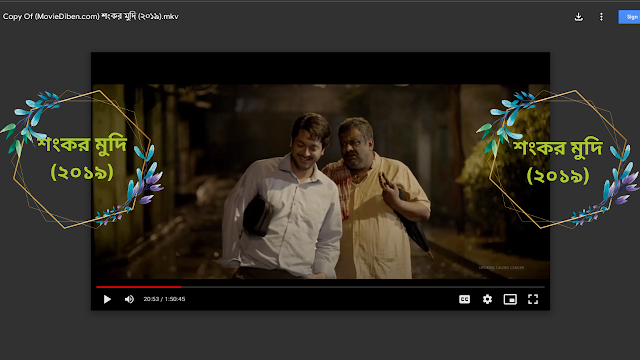Play the video
640x360 pixels.
pyautogui.click(x=107, y=299)
